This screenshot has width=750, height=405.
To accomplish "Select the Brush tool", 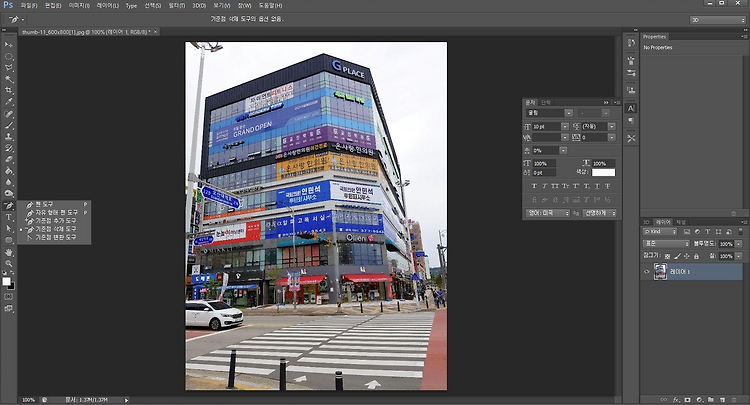I will point(9,125).
